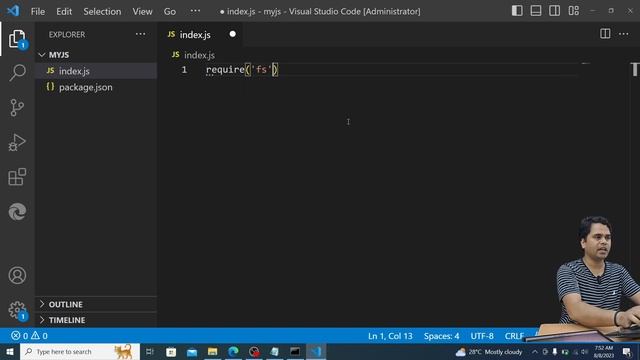Screen dimensions: 640x360
Task: Collapse the MYJS folder section
Action: pos(96,55)
